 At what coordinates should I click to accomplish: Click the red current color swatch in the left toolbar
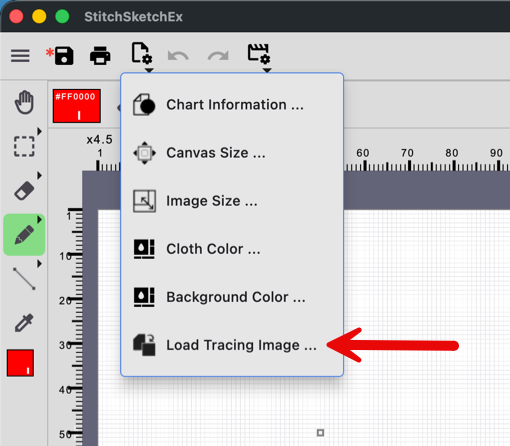point(20,363)
